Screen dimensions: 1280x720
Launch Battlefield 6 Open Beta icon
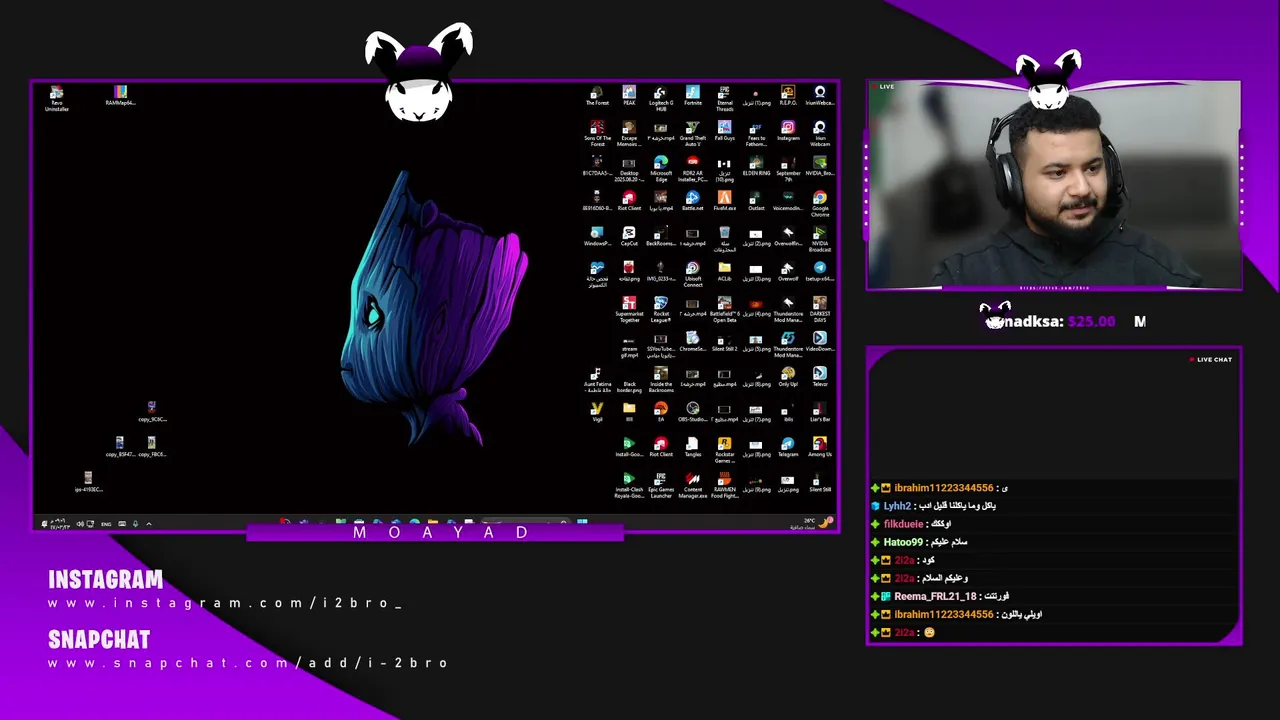[725, 309]
